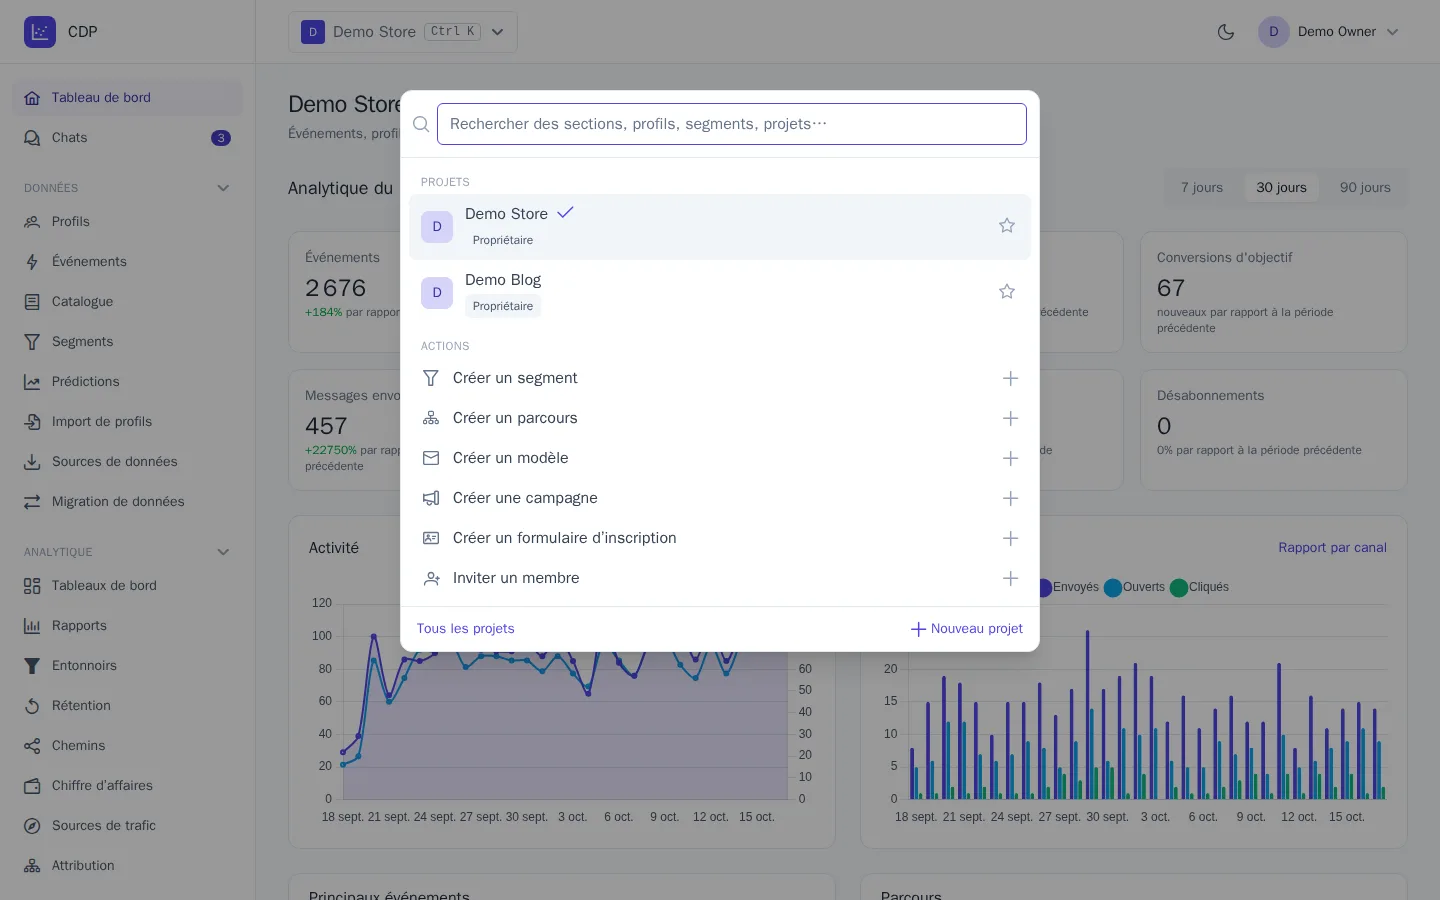Click the plus icon for Créer un segment
The image size is (1440, 900).
[1011, 378]
